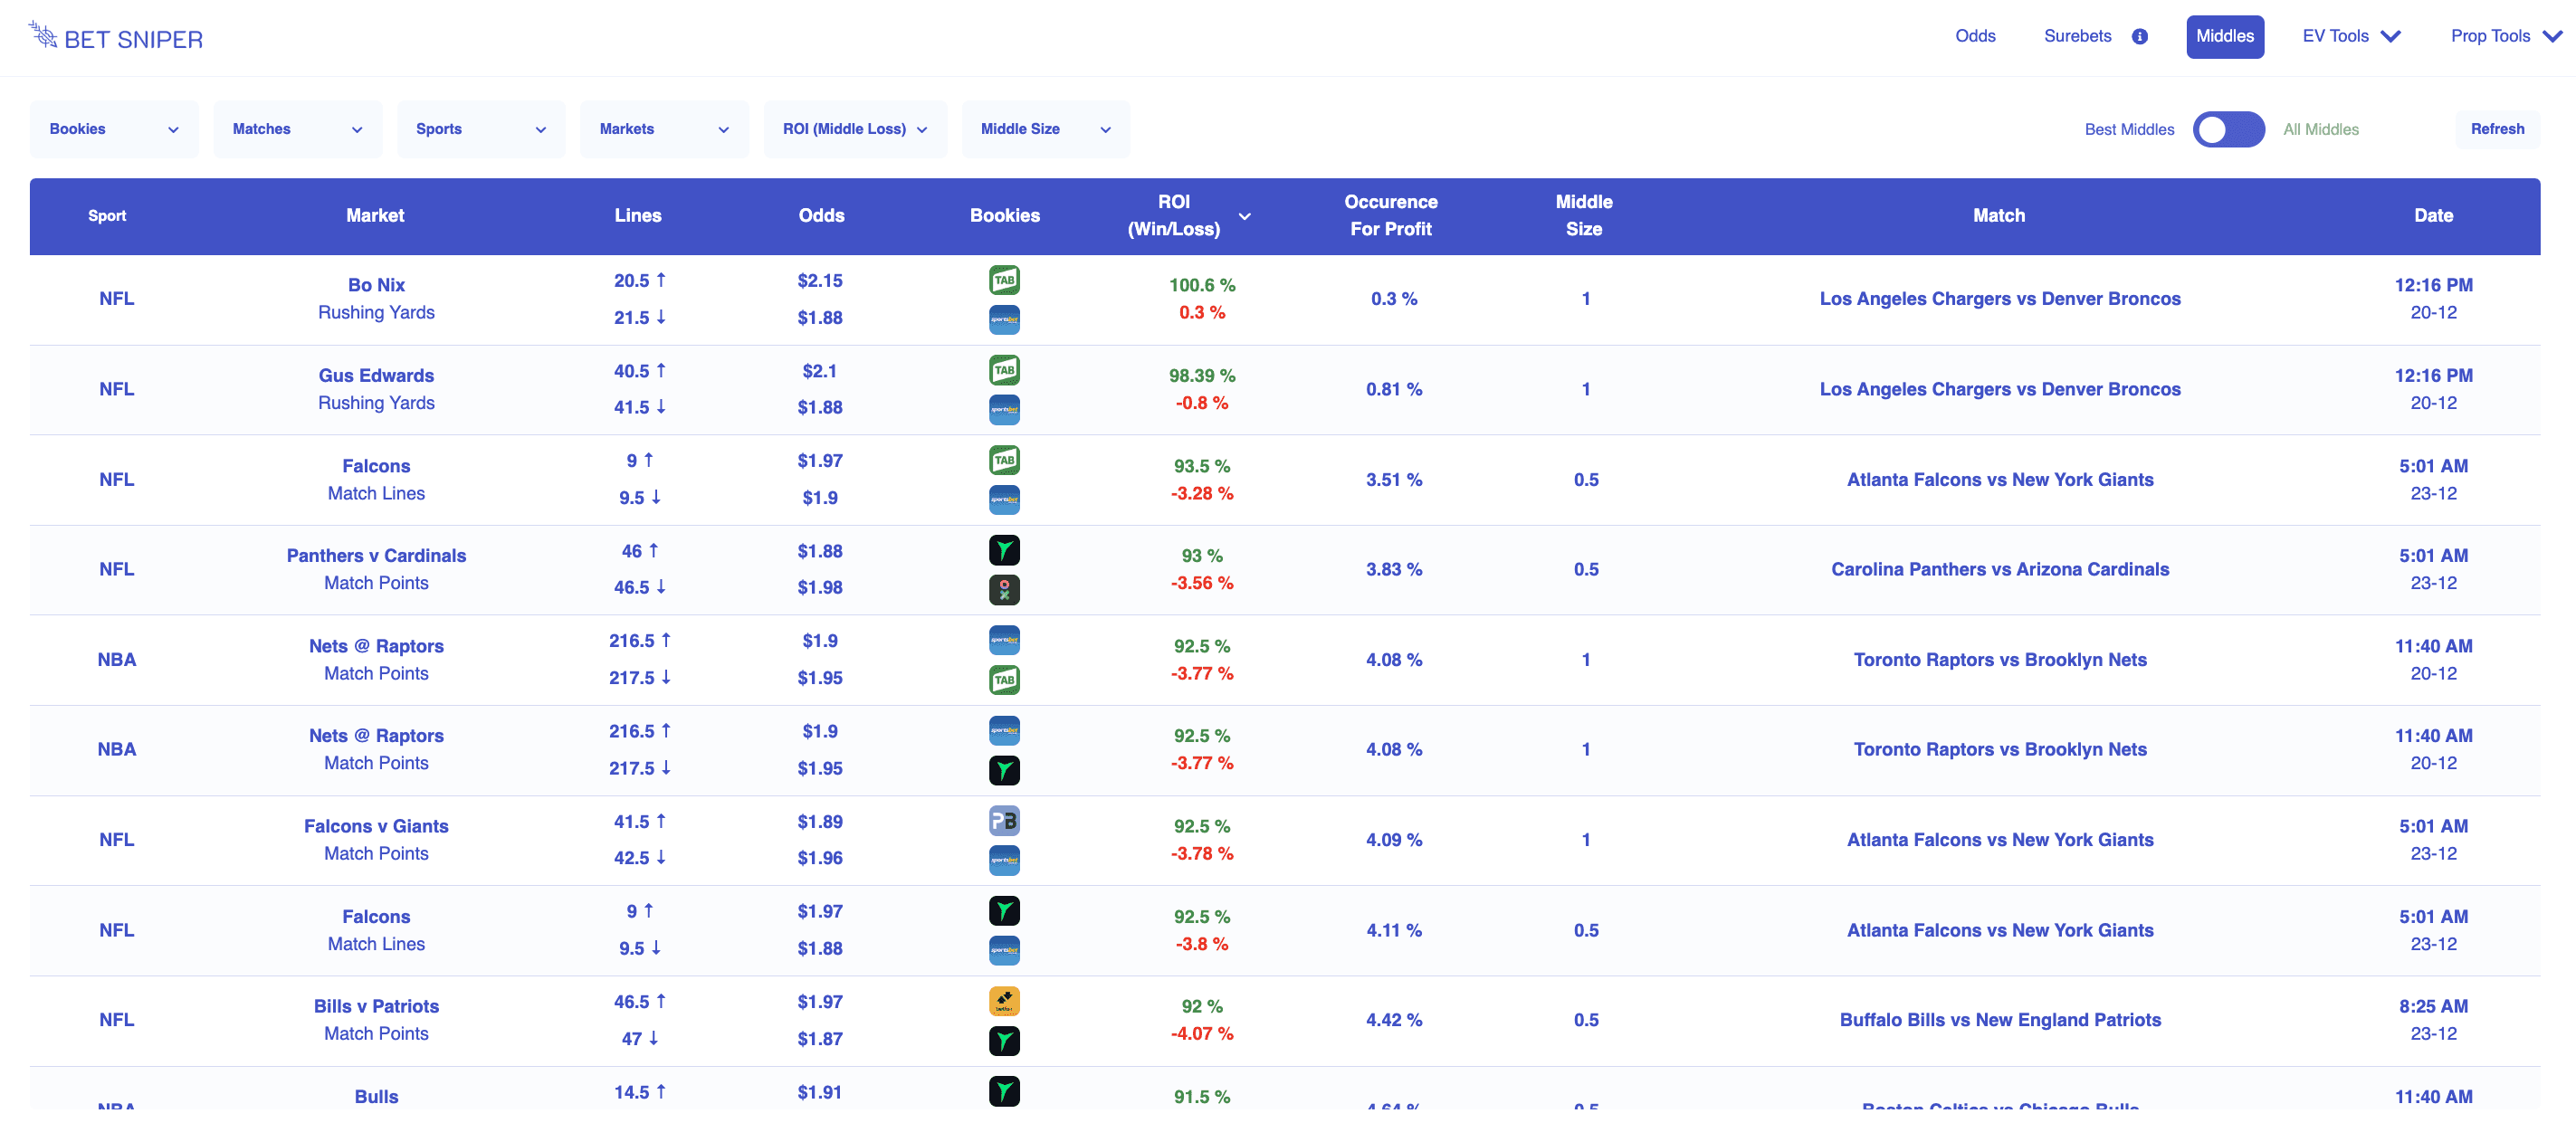Click yellow Betfair icon in Bills v Patriots row
This screenshot has height=1142, width=2576.
[x=1004, y=1001]
